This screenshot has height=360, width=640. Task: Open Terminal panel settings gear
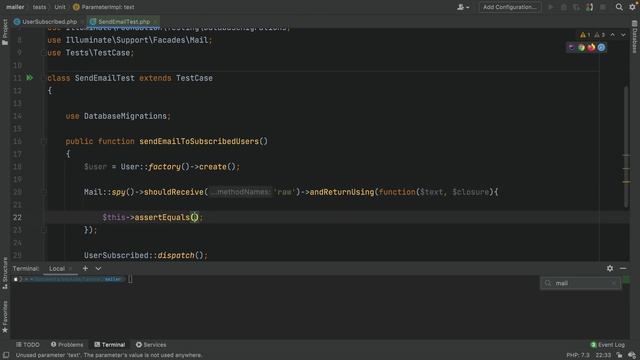click(x=610, y=268)
